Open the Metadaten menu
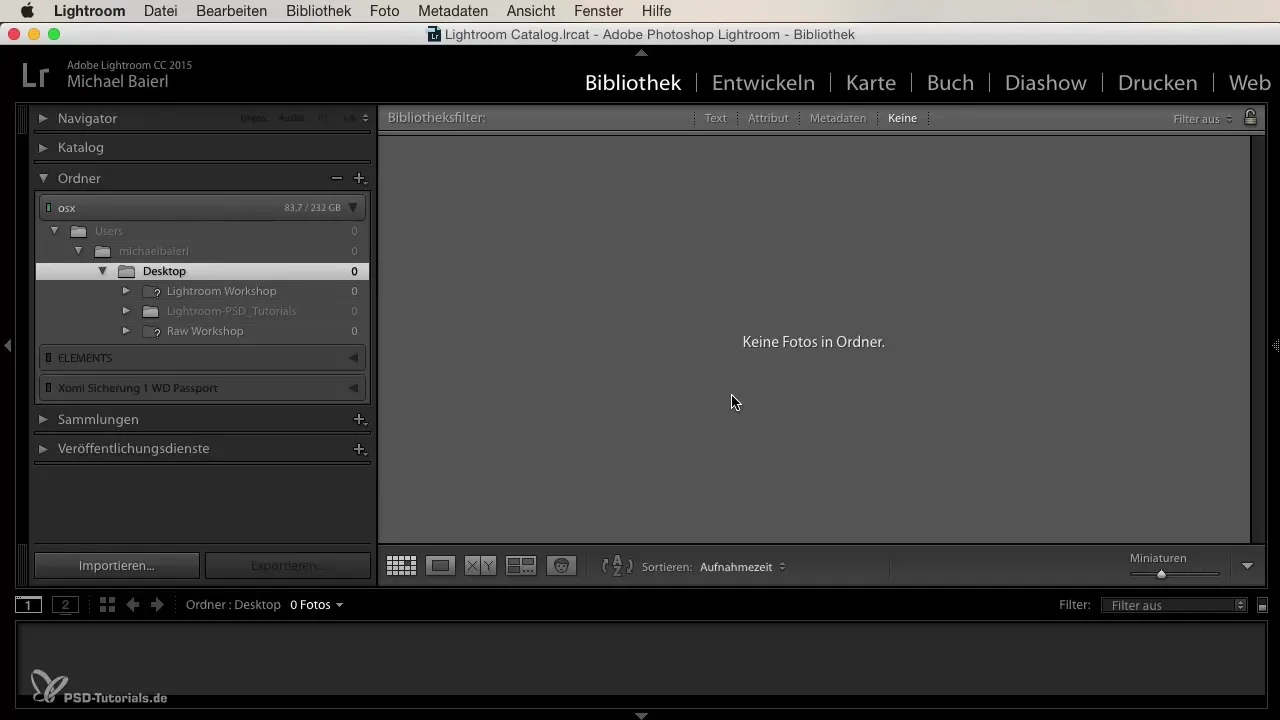The height and width of the screenshot is (720, 1280). (453, 11)
